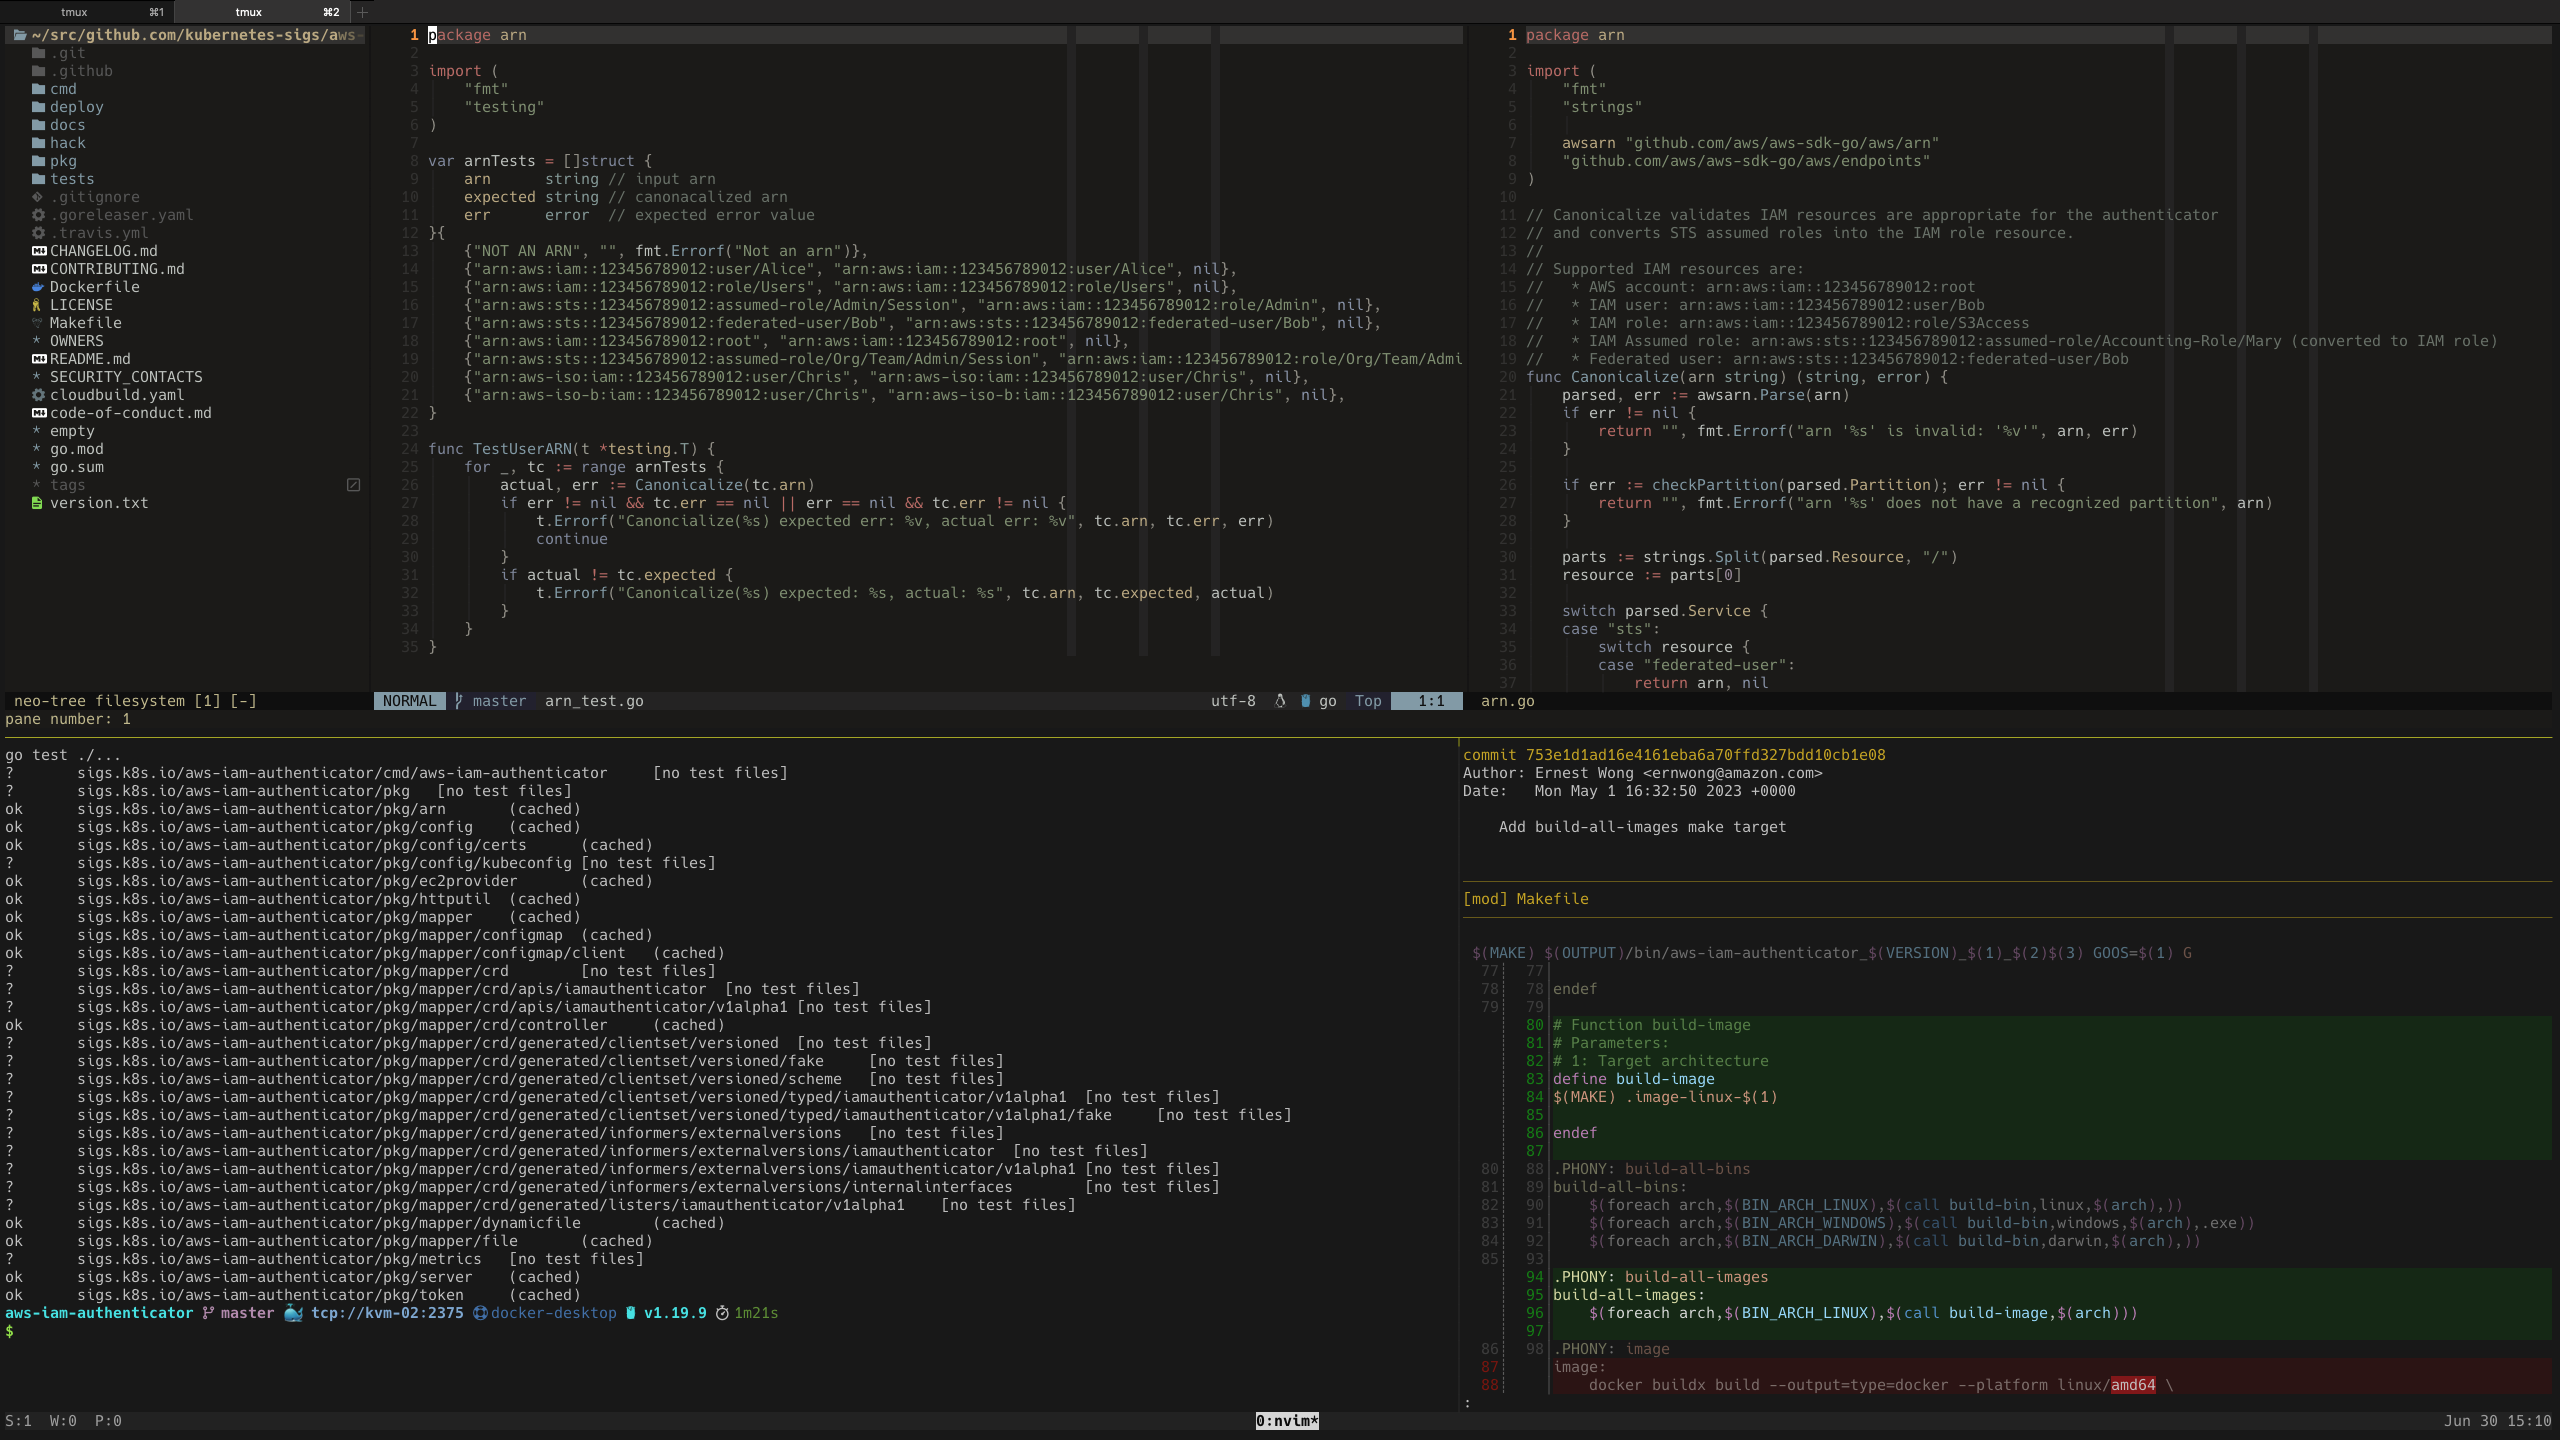
Task: Click the [mod] Makefile diff header
Action: click(x=1525, y=899)
